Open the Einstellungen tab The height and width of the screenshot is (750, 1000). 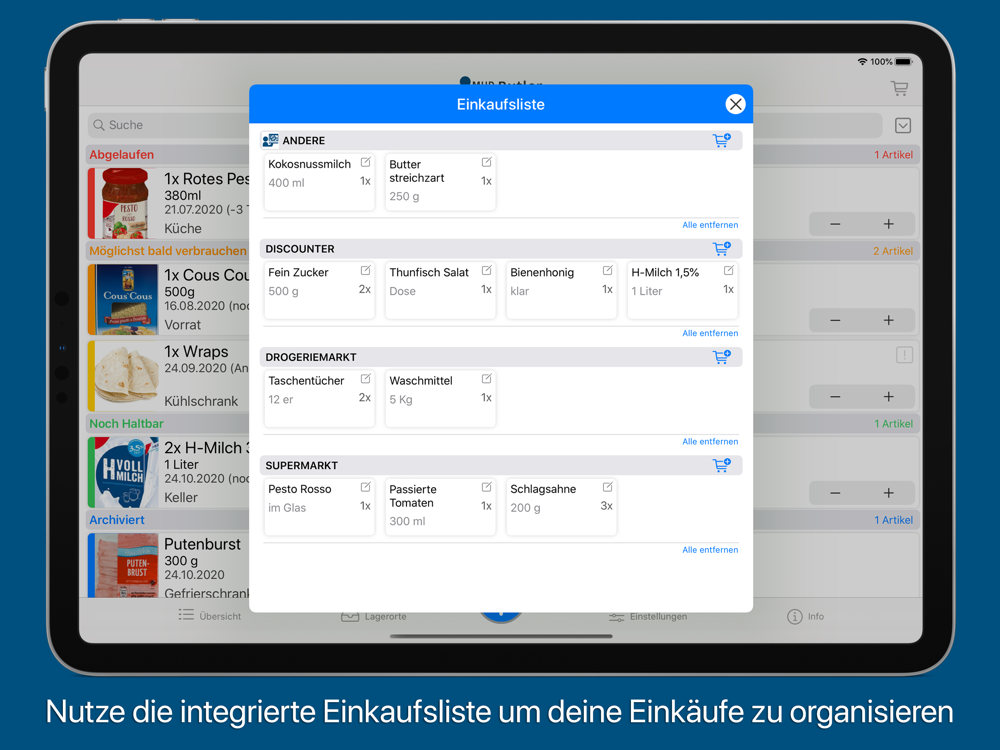(x=648, y=617)
